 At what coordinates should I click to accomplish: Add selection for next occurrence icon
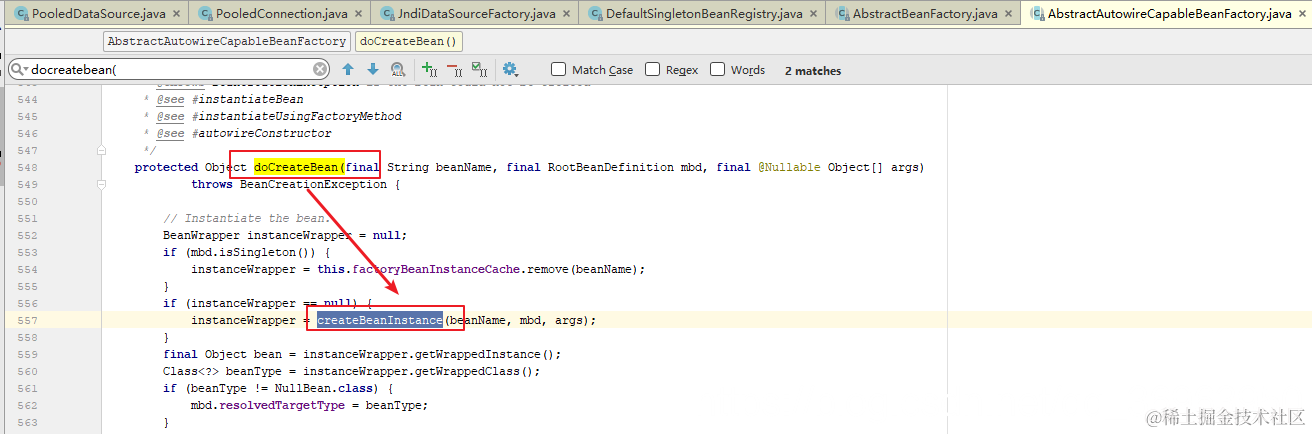[x=429, y=69]
